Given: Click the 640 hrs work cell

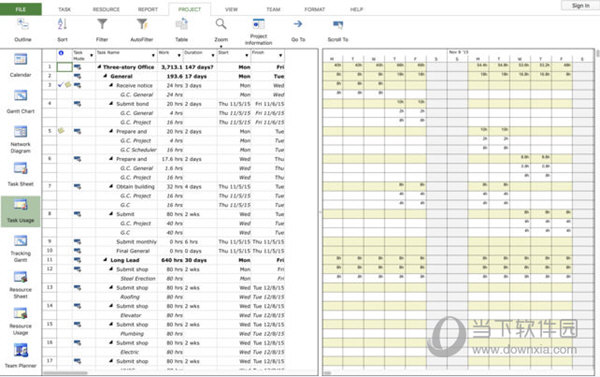Looking at the screenshot, I should (172, 260).
